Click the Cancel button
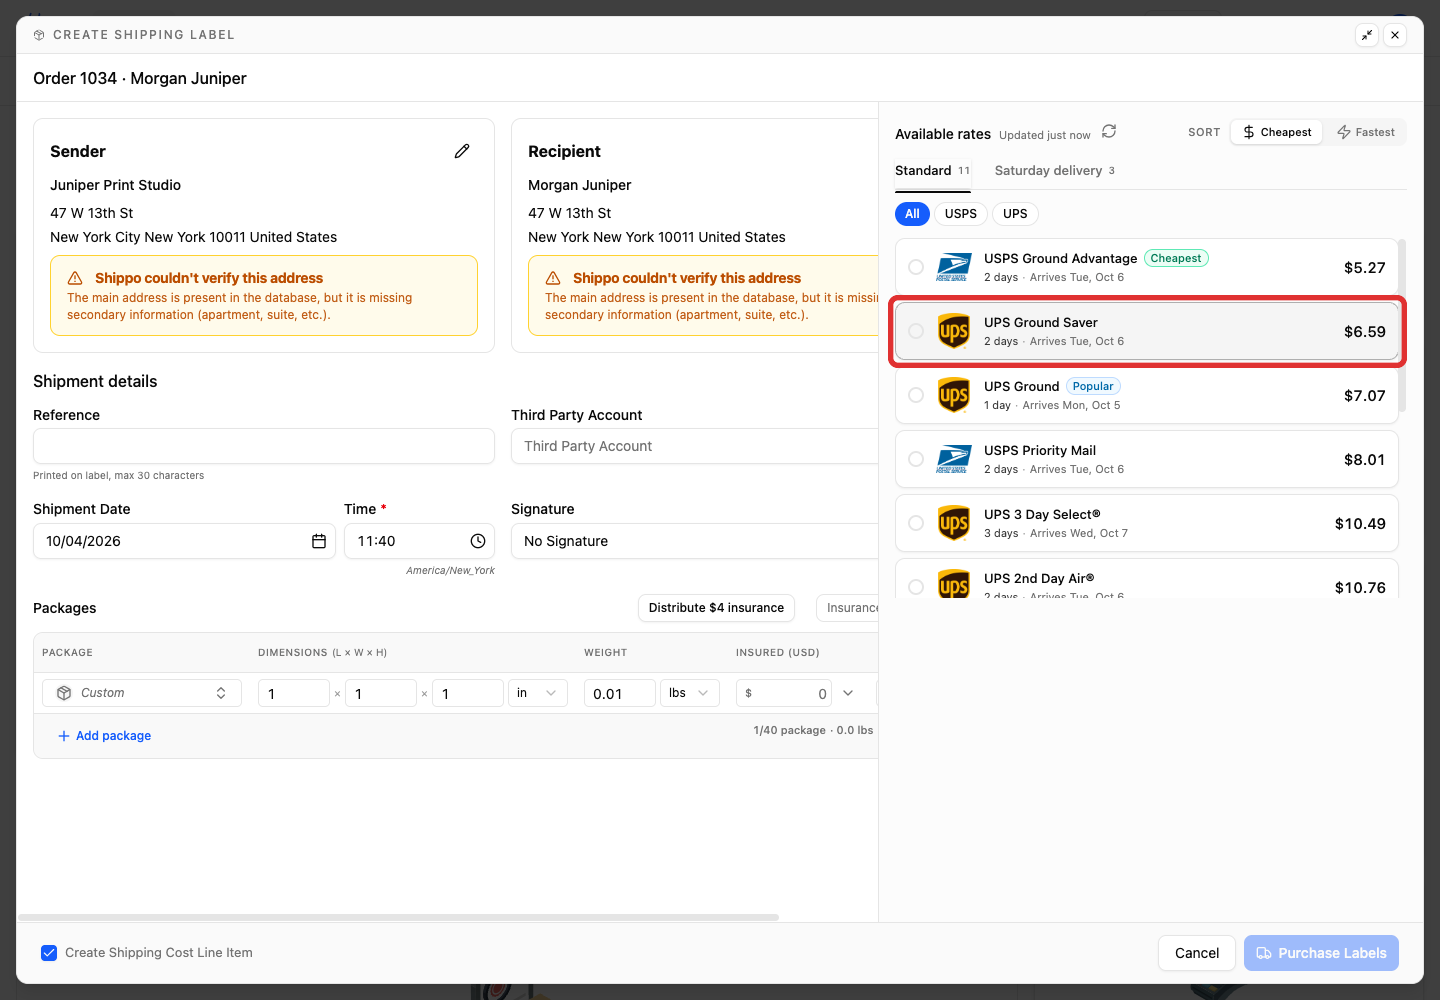1440x1000 pixels. tap(1197, 953)
